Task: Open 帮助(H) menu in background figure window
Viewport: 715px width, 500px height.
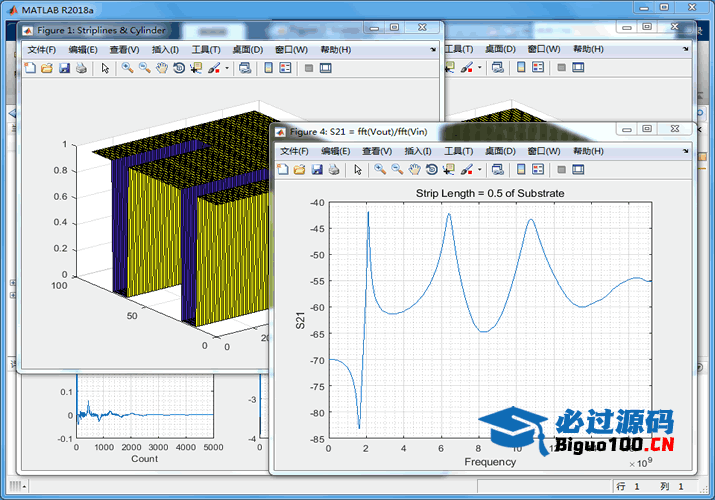Action: click(588, 49)
